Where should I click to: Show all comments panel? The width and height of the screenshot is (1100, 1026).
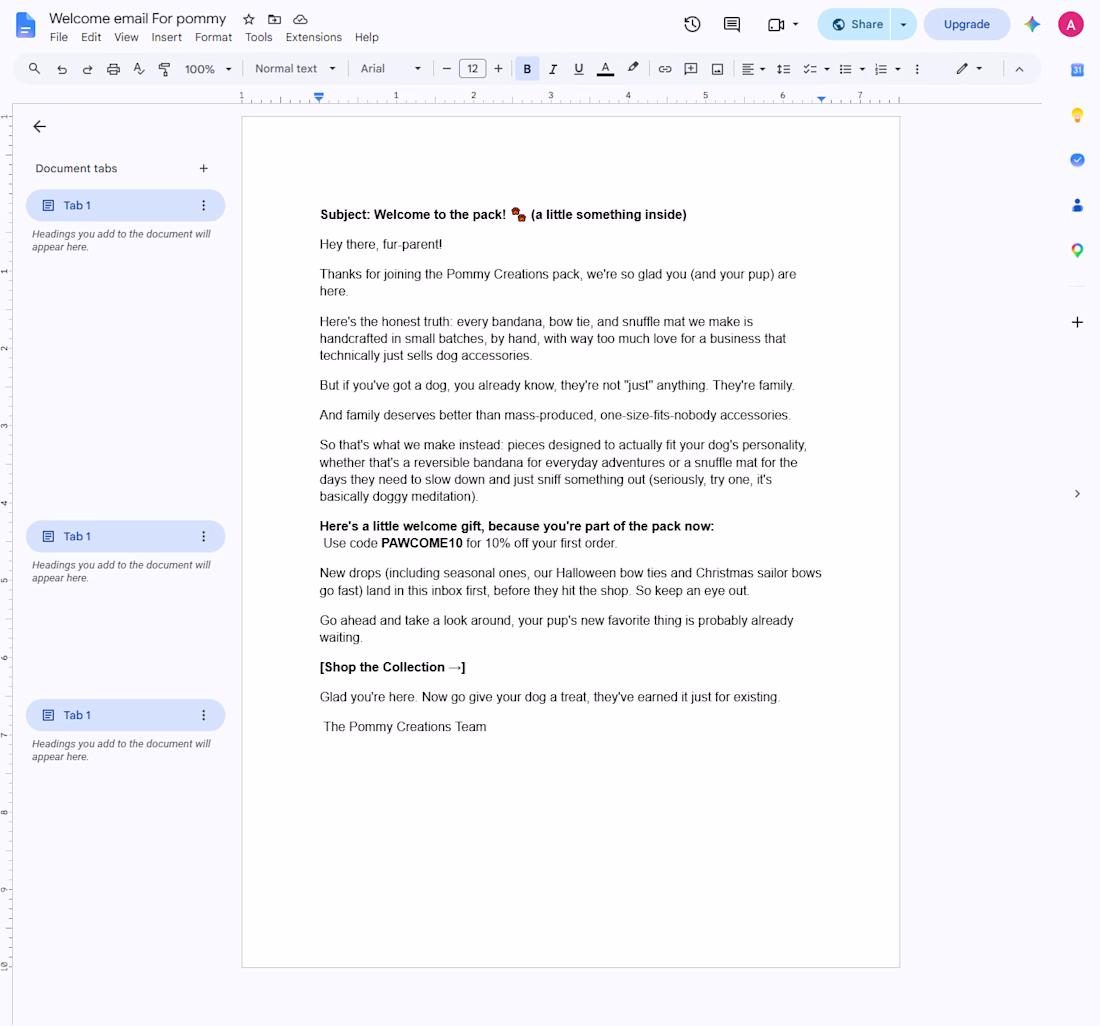(732, 25)
